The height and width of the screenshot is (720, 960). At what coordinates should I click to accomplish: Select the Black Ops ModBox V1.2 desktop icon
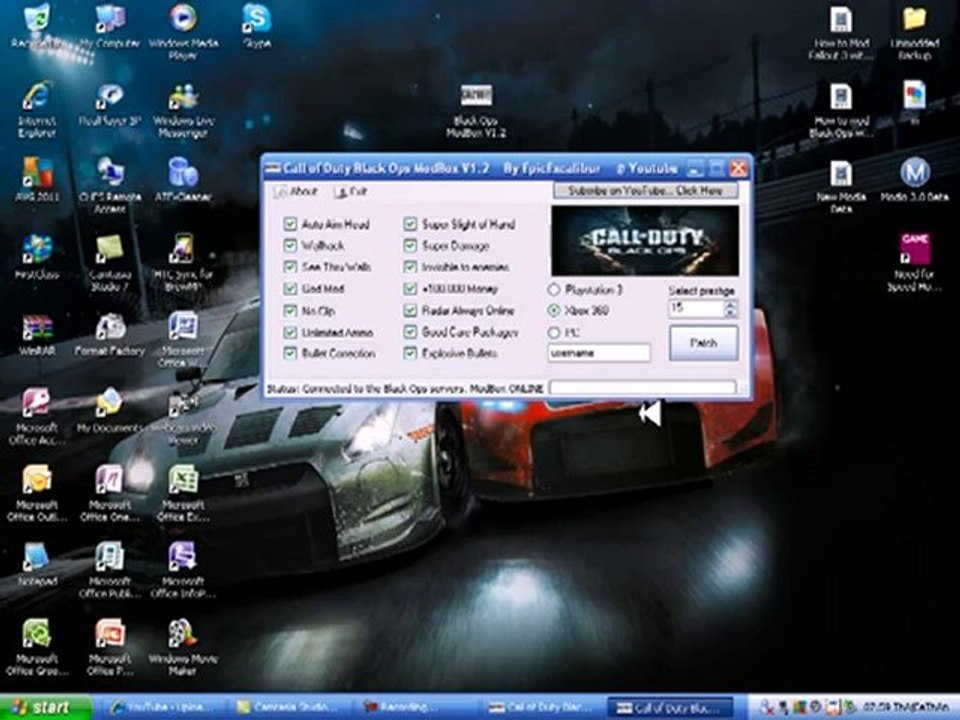[476, 109]
